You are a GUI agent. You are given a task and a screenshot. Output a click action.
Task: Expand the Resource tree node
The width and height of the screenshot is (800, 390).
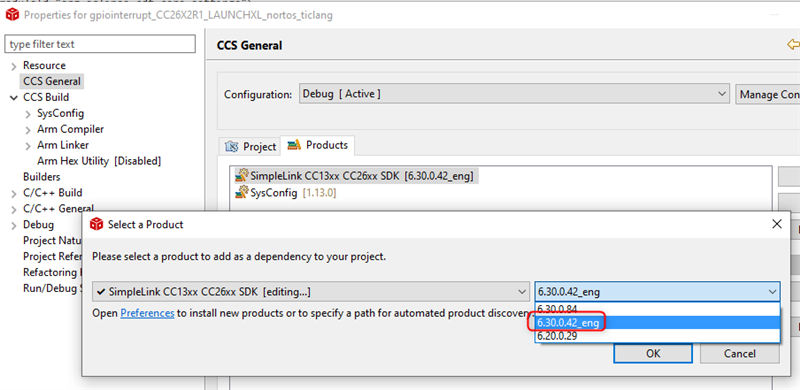14,66
